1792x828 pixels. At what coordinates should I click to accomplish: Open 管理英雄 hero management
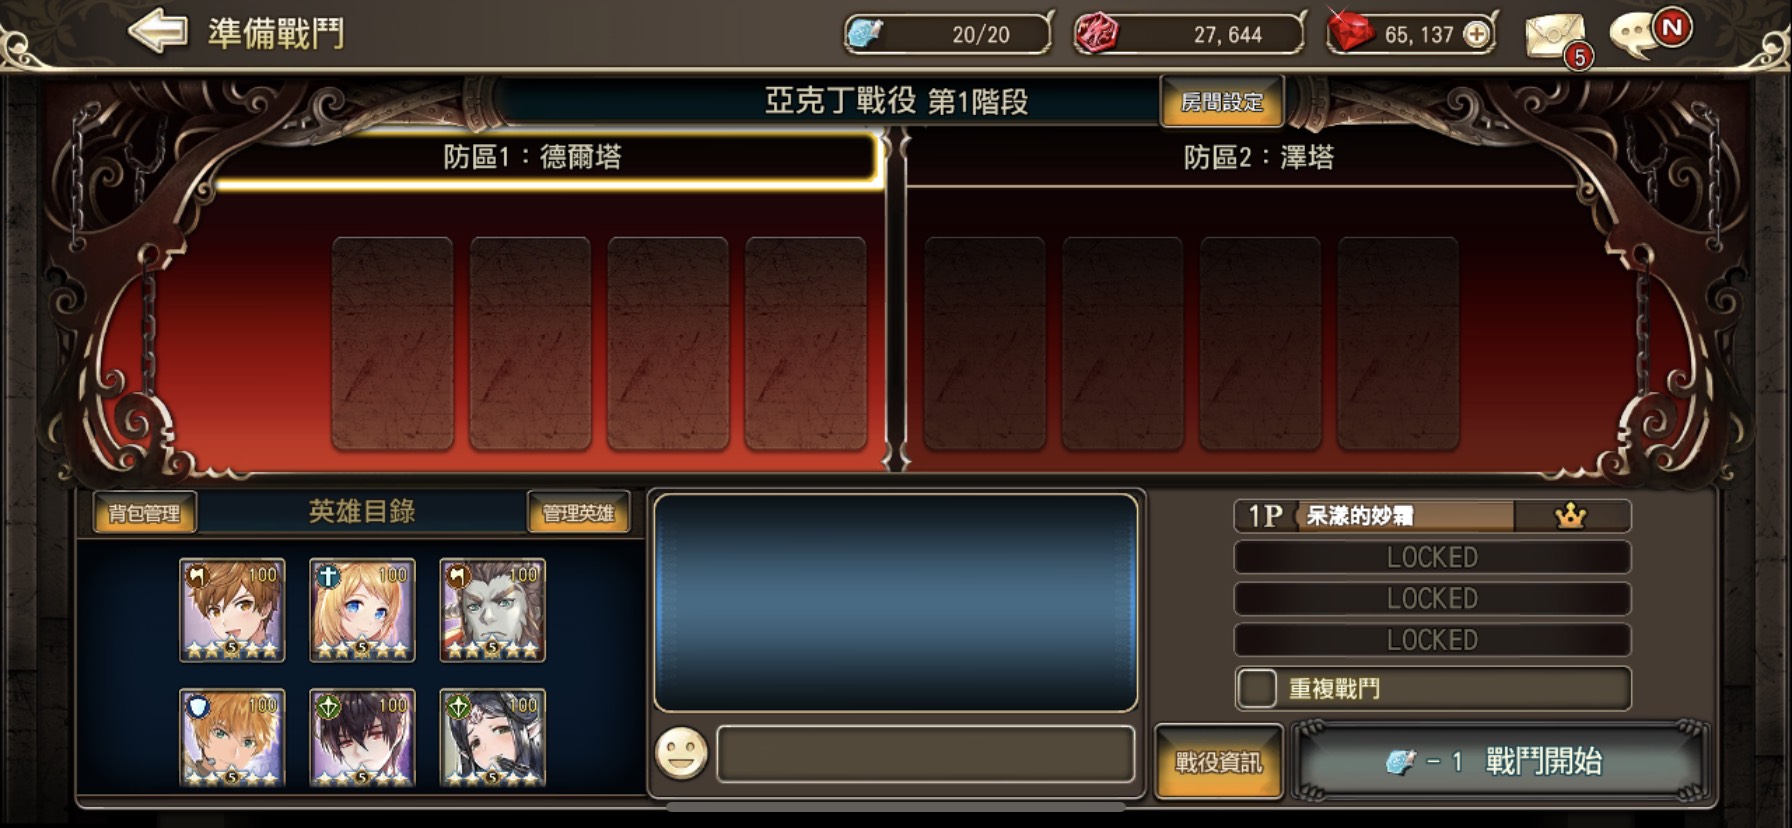click(x=578, y=513)
